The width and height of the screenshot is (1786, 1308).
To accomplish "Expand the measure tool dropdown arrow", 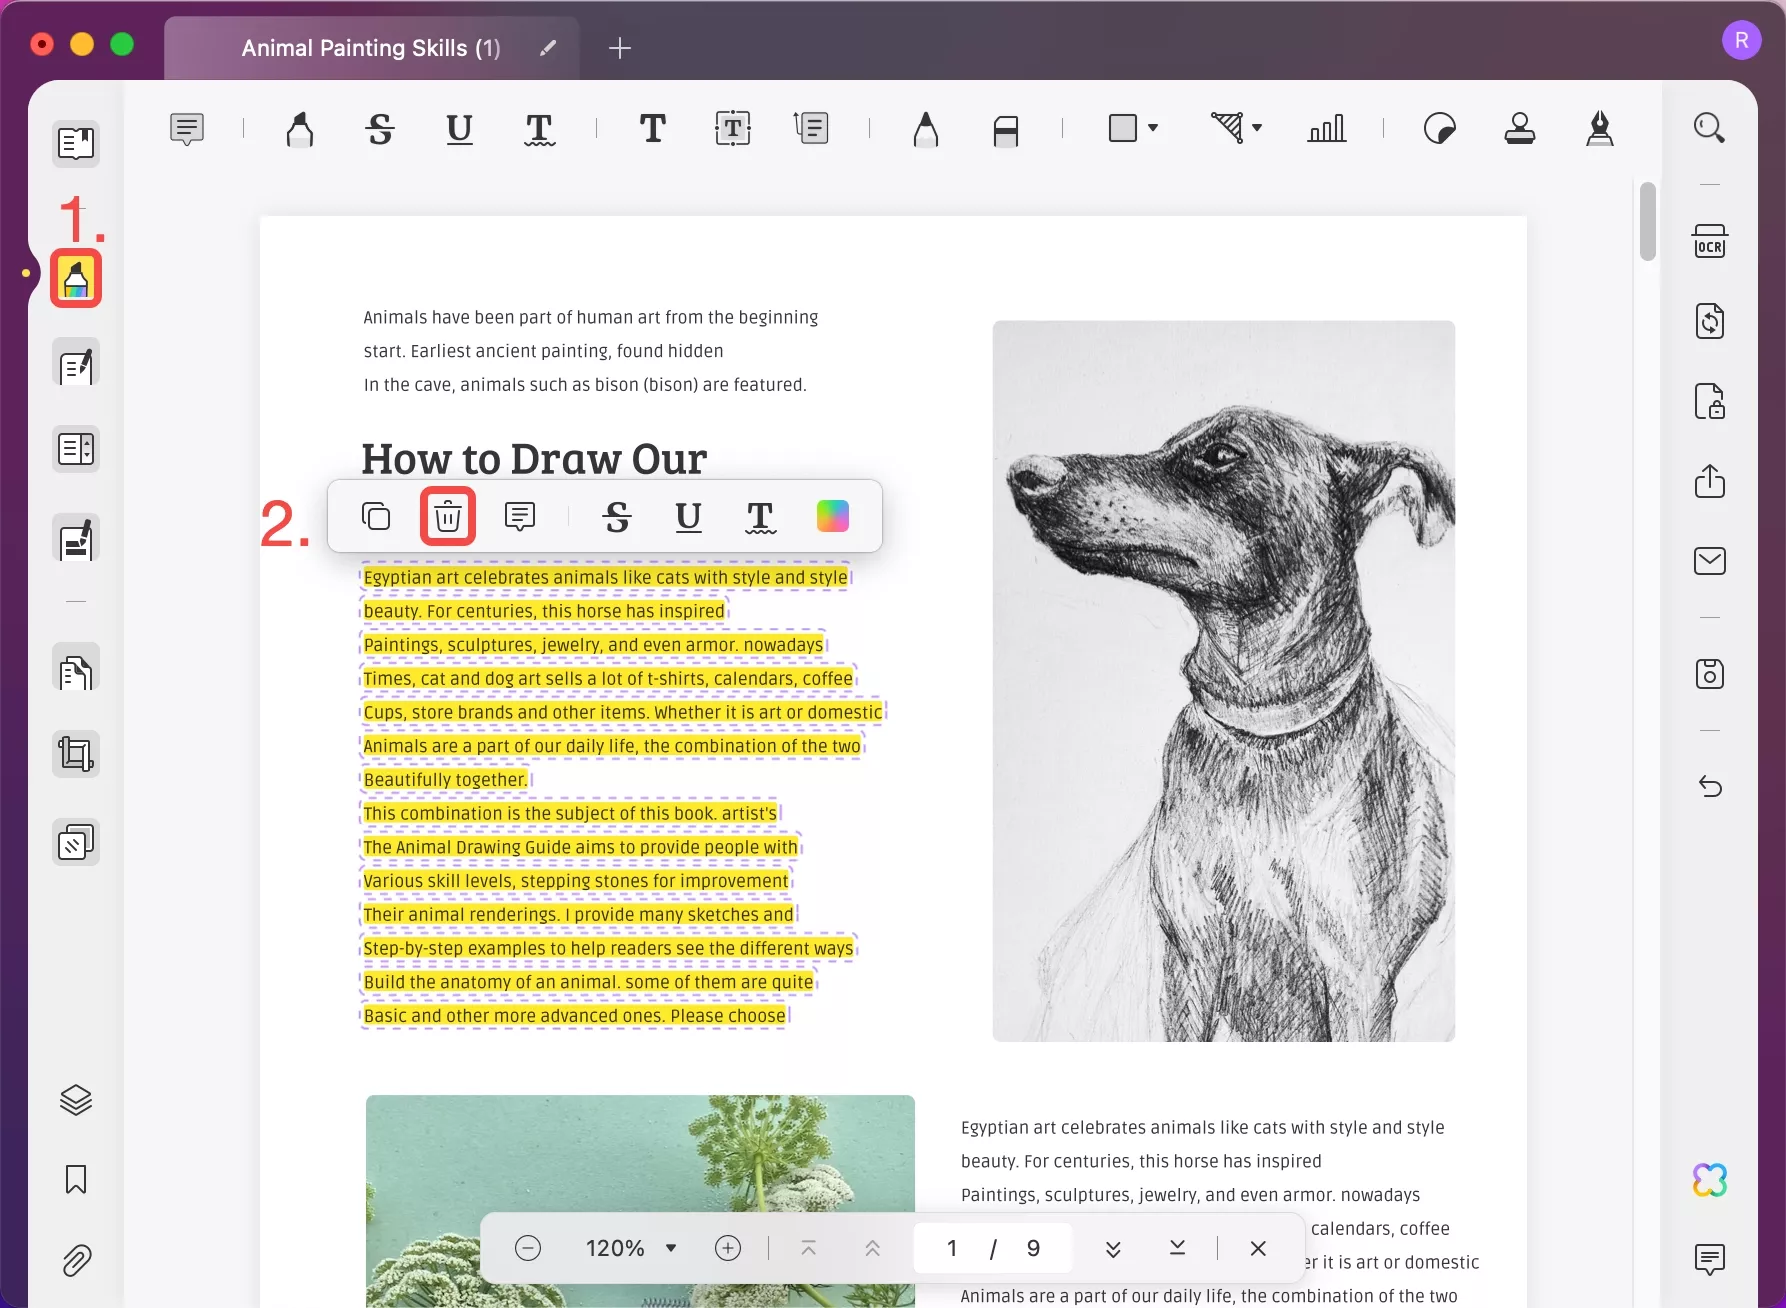I will tap(1257, 128).
